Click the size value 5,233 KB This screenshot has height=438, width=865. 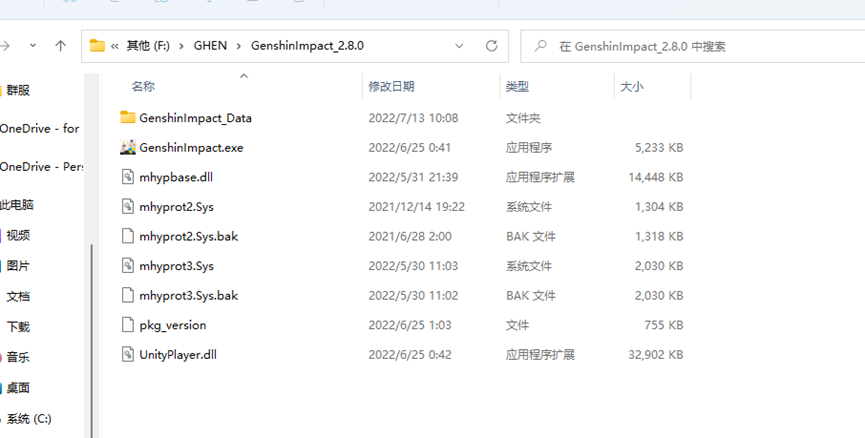pos(659,147)
